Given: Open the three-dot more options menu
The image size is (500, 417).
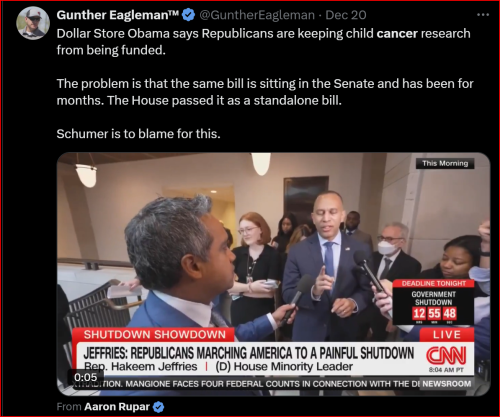Looking at the screenshot, I should 483,15.
